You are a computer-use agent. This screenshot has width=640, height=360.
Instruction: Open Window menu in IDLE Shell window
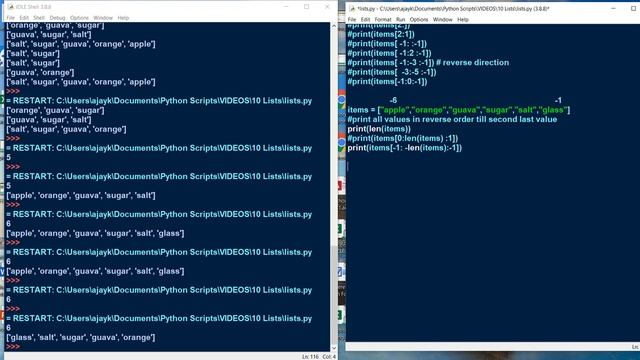tap(103, 18)
